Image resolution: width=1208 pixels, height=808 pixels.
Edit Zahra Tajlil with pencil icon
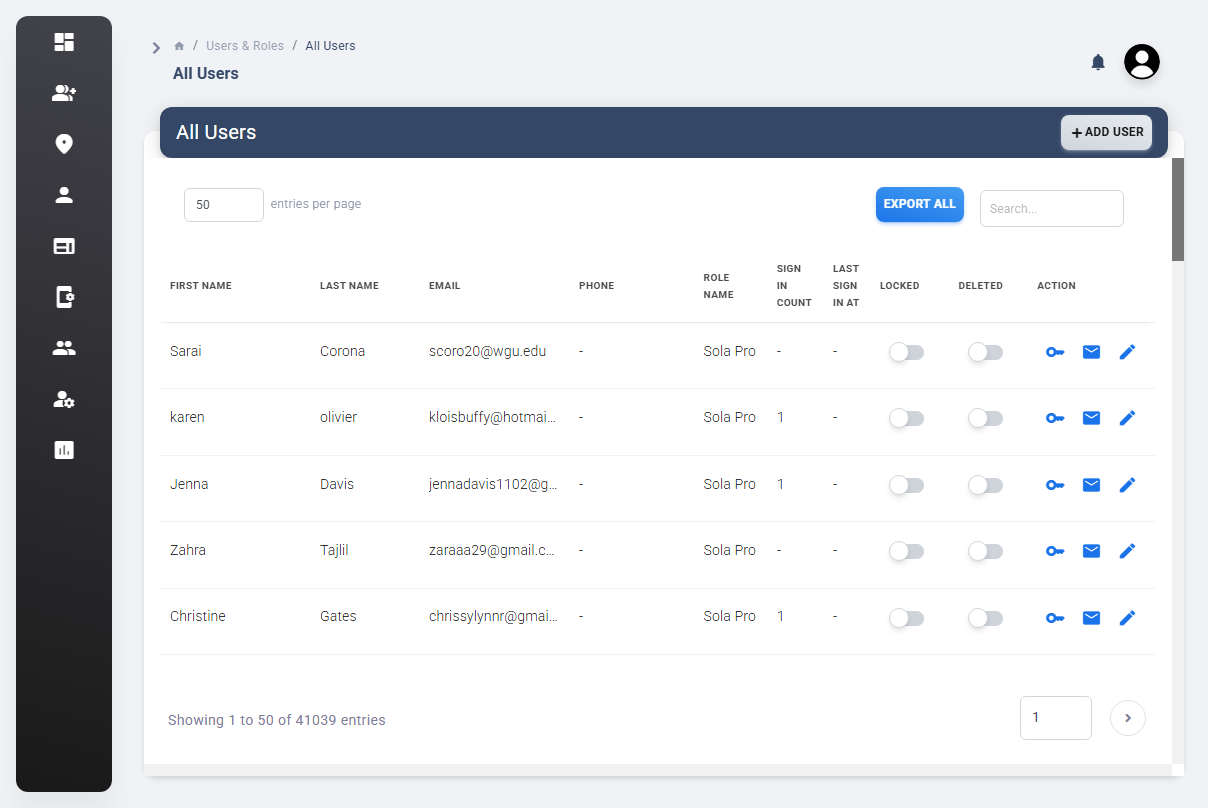tap(1127, 551)
